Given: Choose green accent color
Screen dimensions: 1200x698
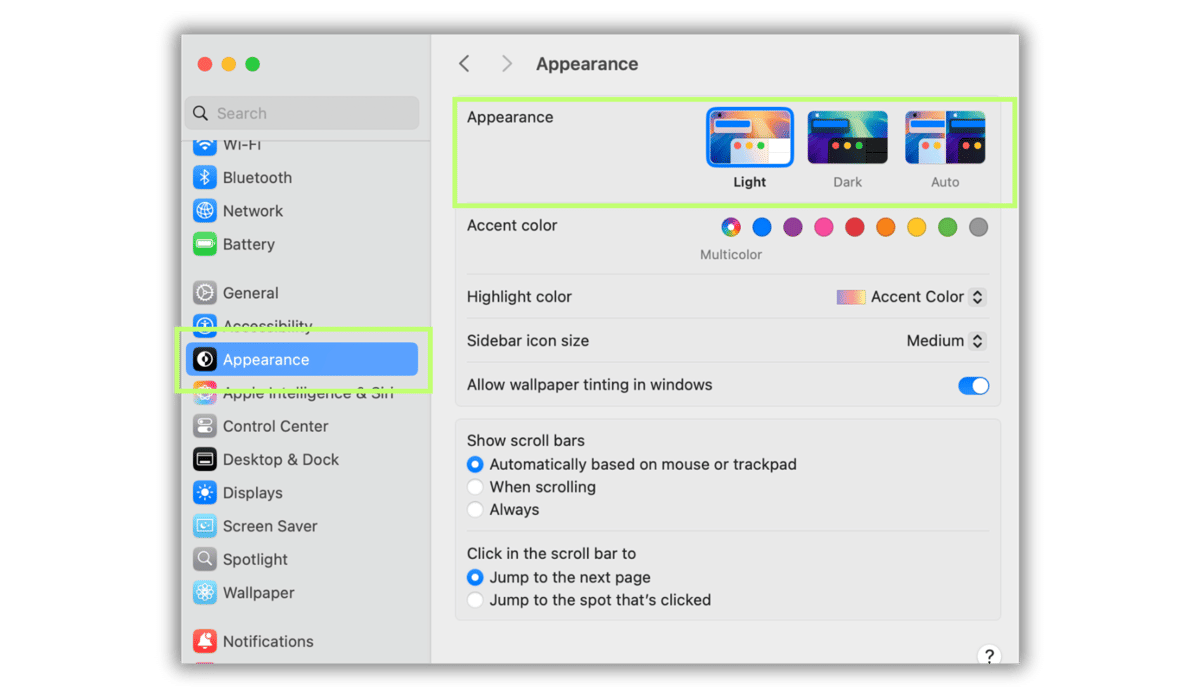Looking at the screenshot, I should click(x=948, y=228).
